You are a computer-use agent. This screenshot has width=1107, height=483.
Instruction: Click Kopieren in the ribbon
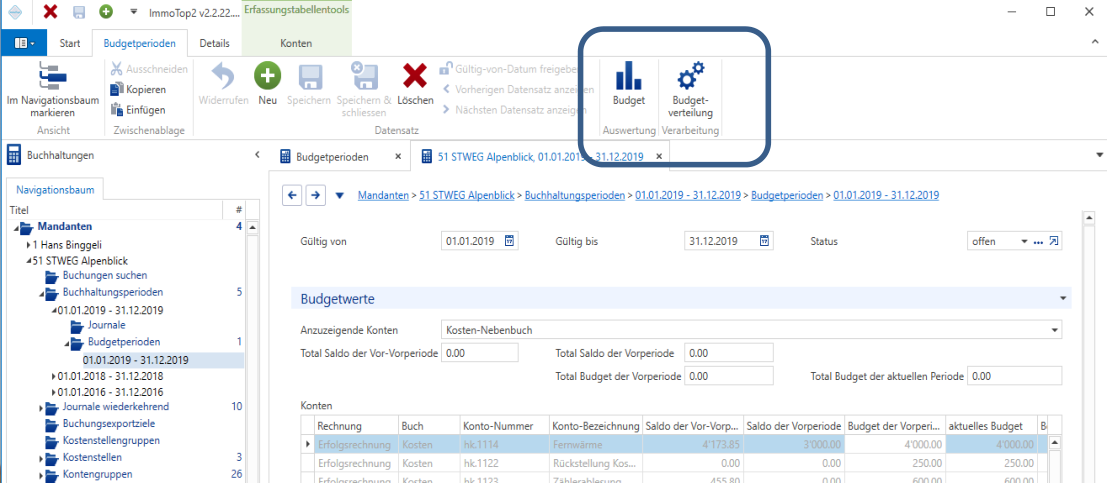click(x=138, y=90)
